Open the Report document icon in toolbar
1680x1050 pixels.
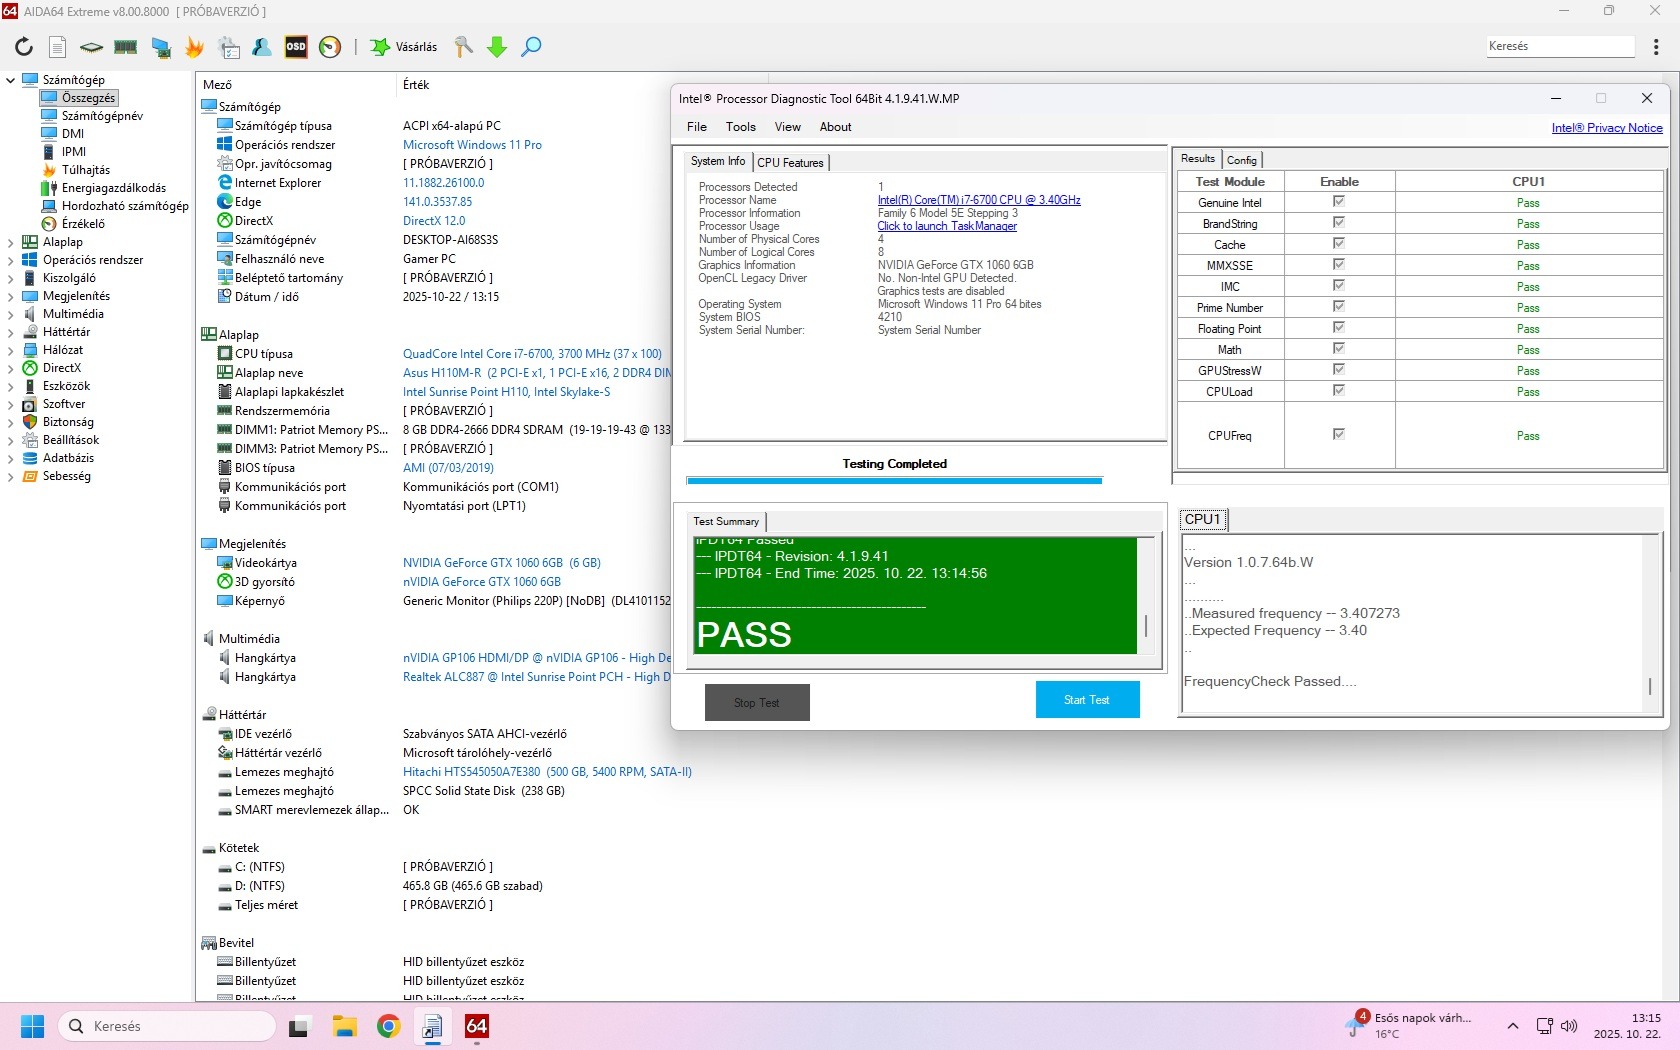click(x=58, y=47)
